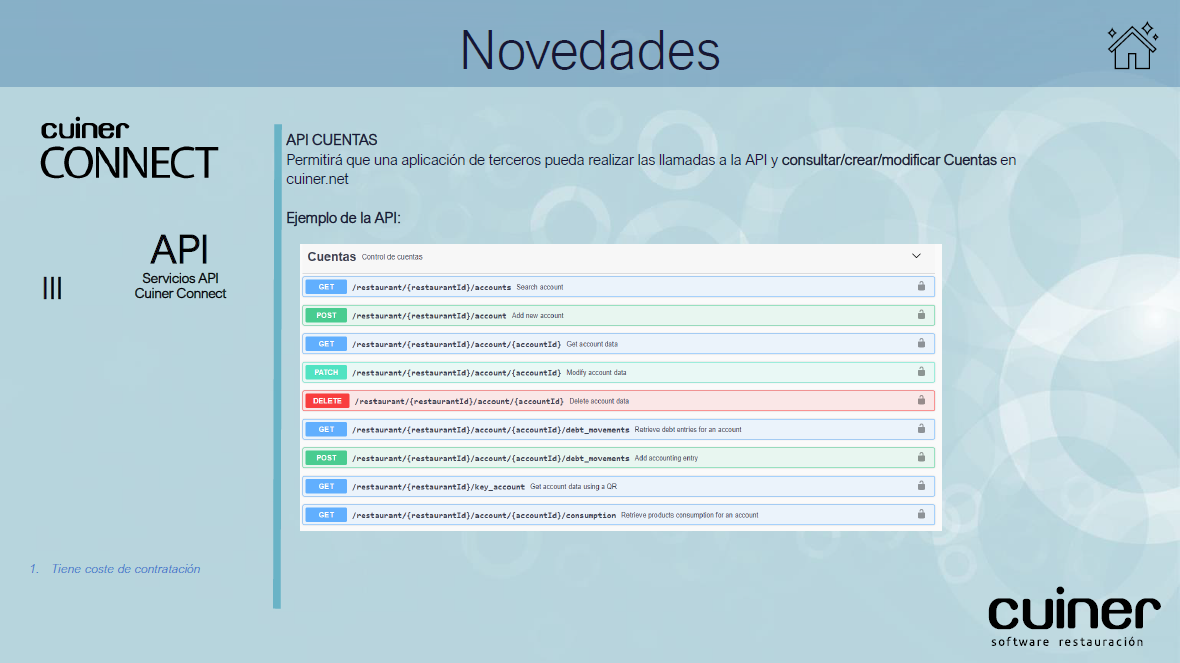This screenshot has height=663, width=1180.
Task: Click the GET badge for Retrieve debt entries
Action: 326,430
